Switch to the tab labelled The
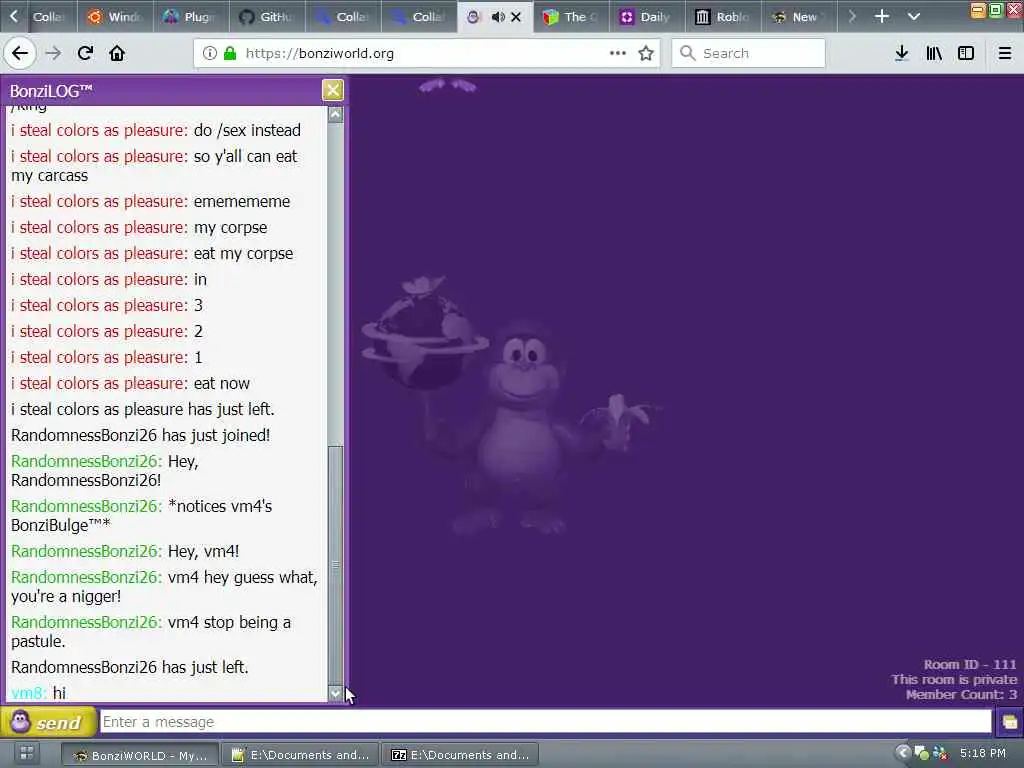Screen dimensions: 1024x768 pos(571,17)
